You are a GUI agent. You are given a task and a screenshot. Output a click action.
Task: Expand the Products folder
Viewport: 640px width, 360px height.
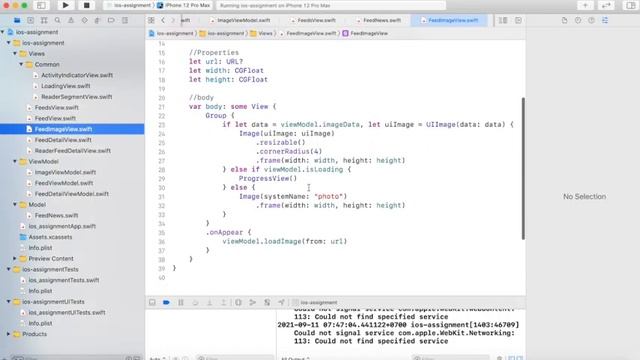coord(9,334)
